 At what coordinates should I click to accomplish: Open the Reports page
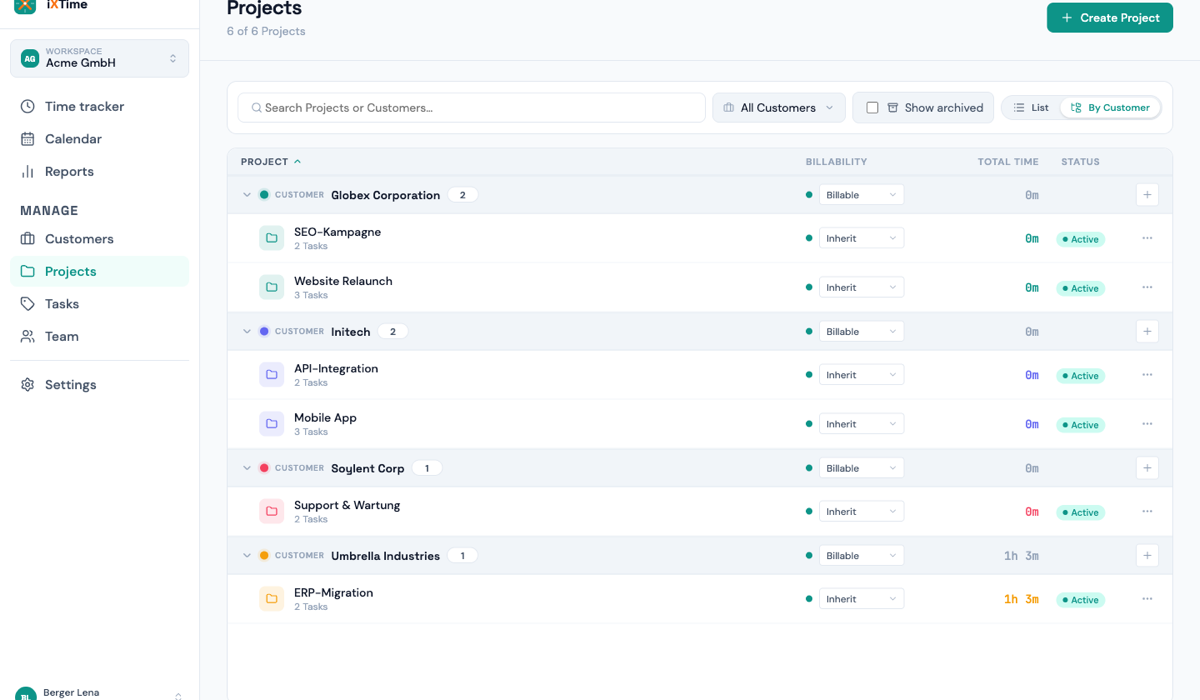coord(99,171)
